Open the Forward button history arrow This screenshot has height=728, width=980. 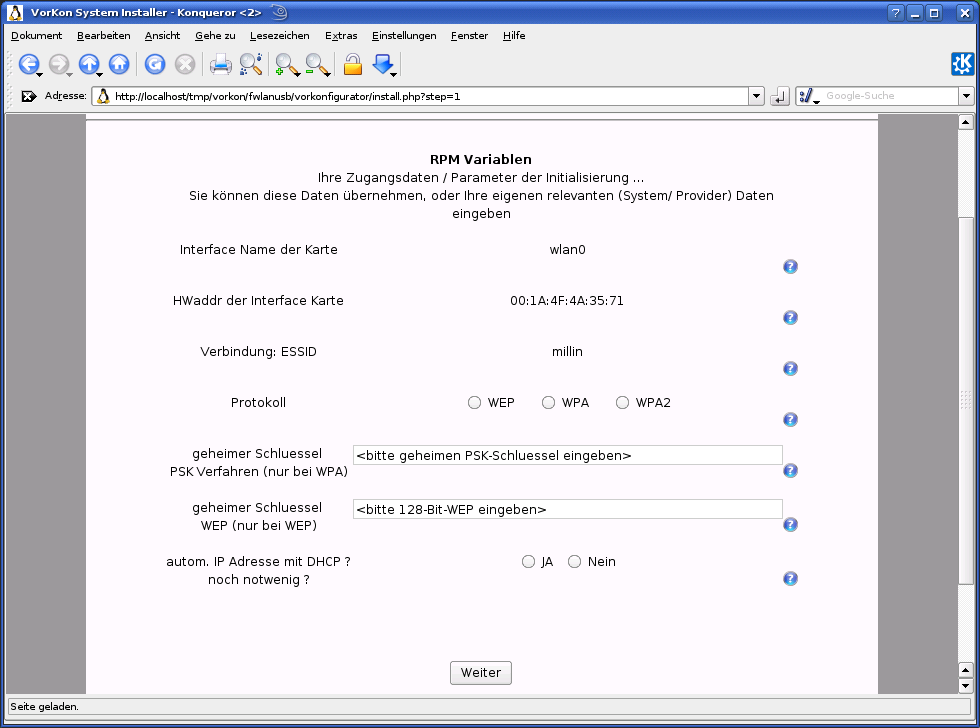point(69,74)
